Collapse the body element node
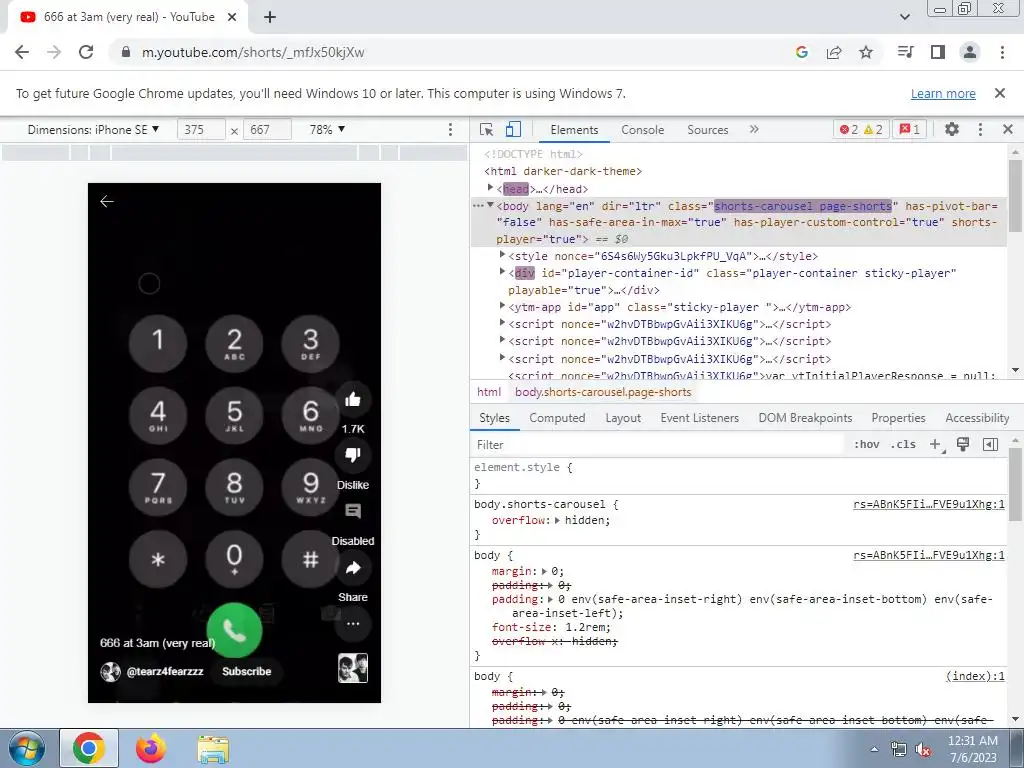This screenshot has width=1024, height=768. click(x=490, y=205)
